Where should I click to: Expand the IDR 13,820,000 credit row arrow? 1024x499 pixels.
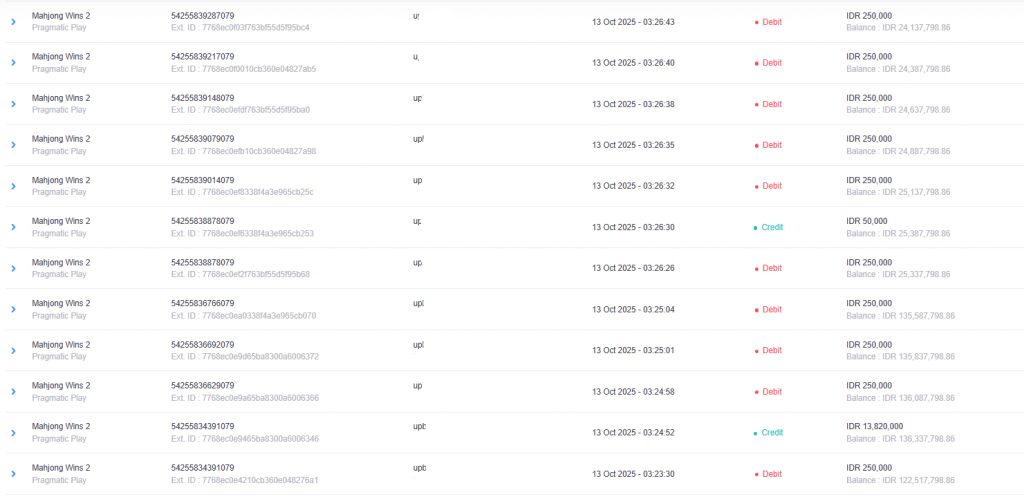coord(13,433)
